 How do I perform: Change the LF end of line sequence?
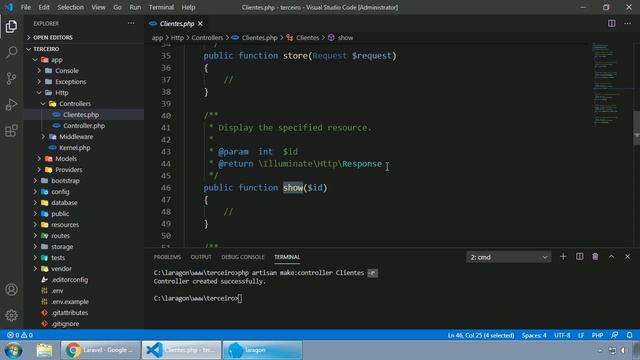(581, 335)
